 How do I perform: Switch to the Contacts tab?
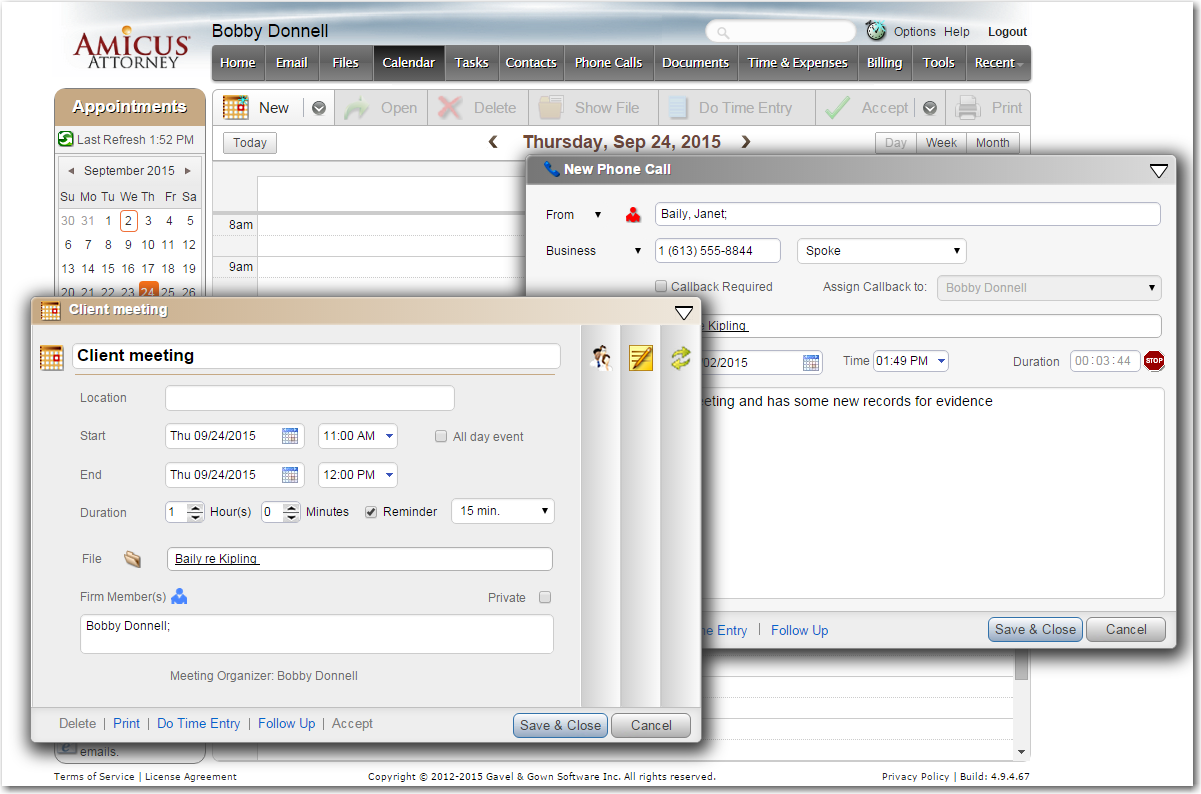tap(531, 62)
